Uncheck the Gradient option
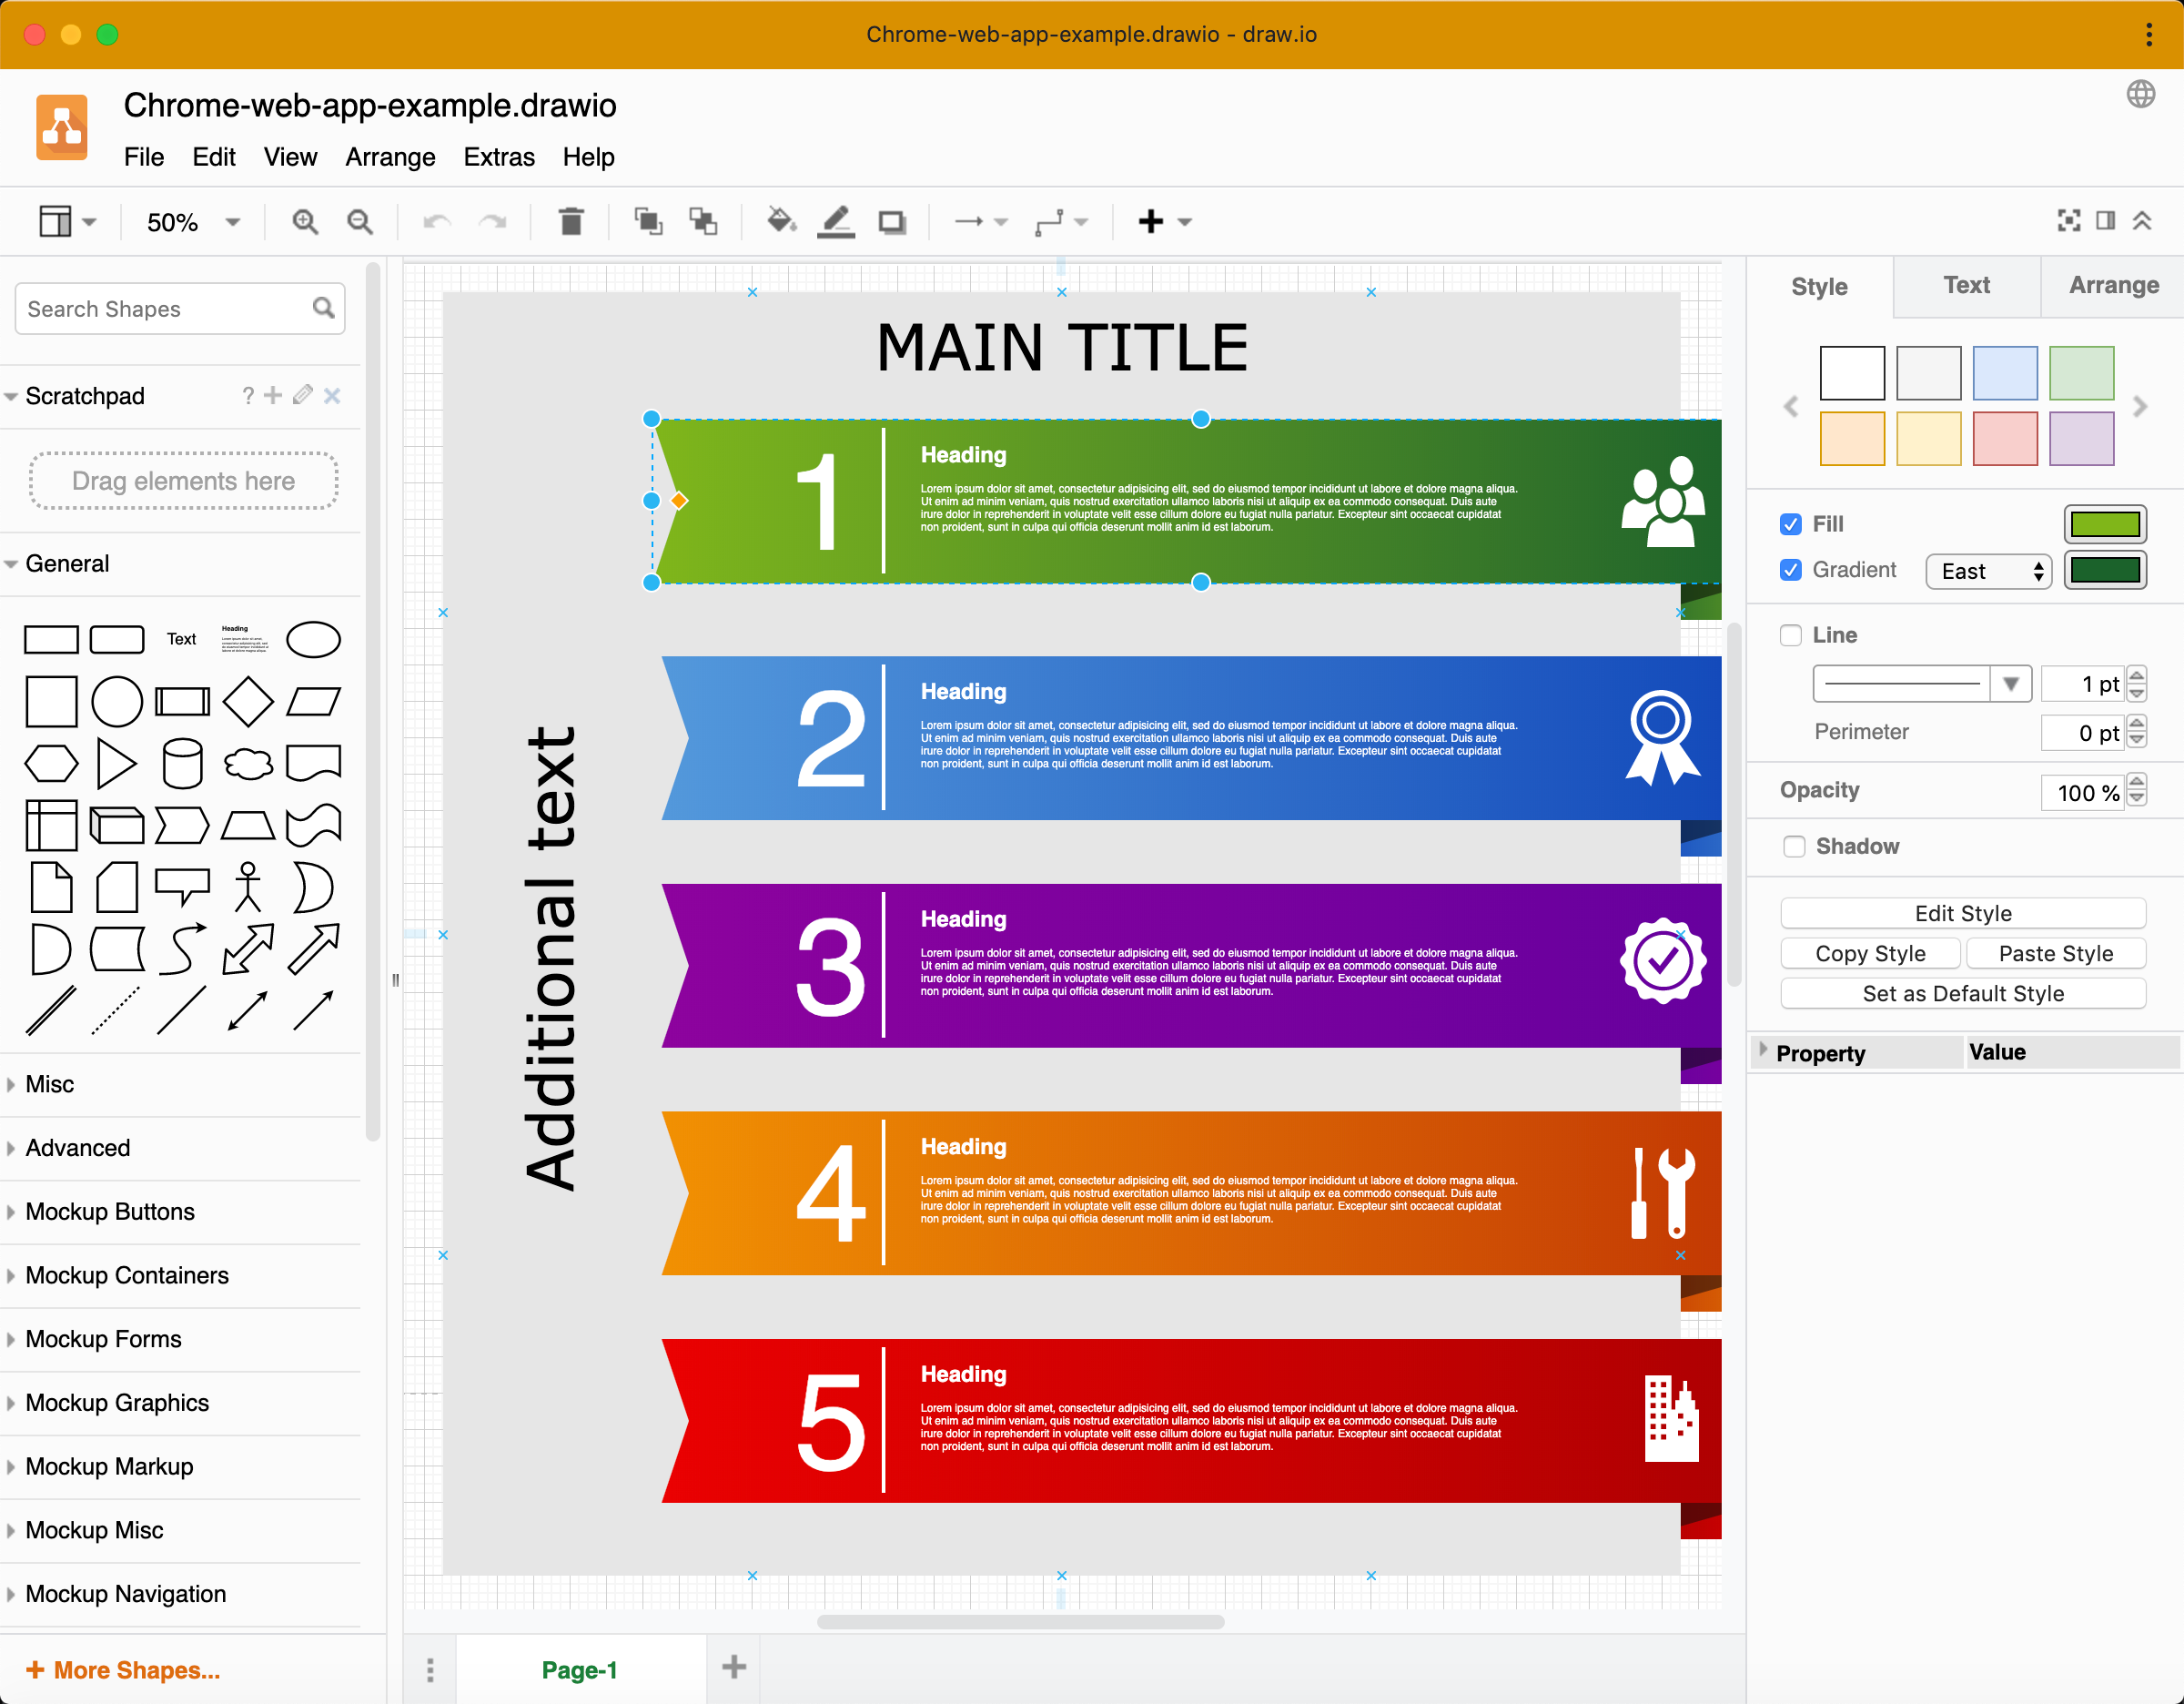The height and width of the screenshot is (1704, 2184). pos(1790,570)
